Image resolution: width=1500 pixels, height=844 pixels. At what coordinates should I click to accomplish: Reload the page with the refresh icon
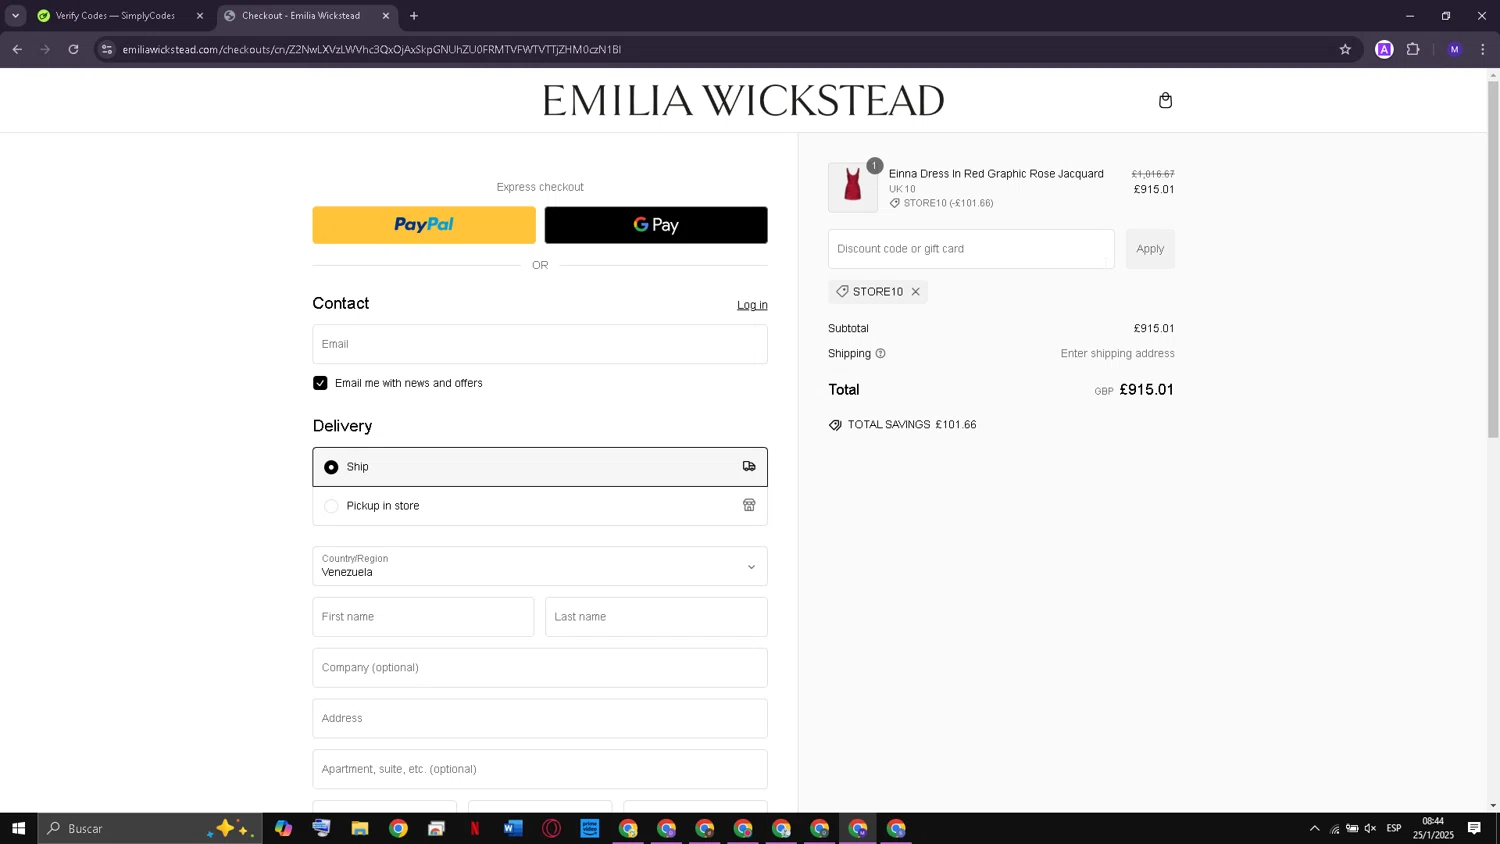73,49
